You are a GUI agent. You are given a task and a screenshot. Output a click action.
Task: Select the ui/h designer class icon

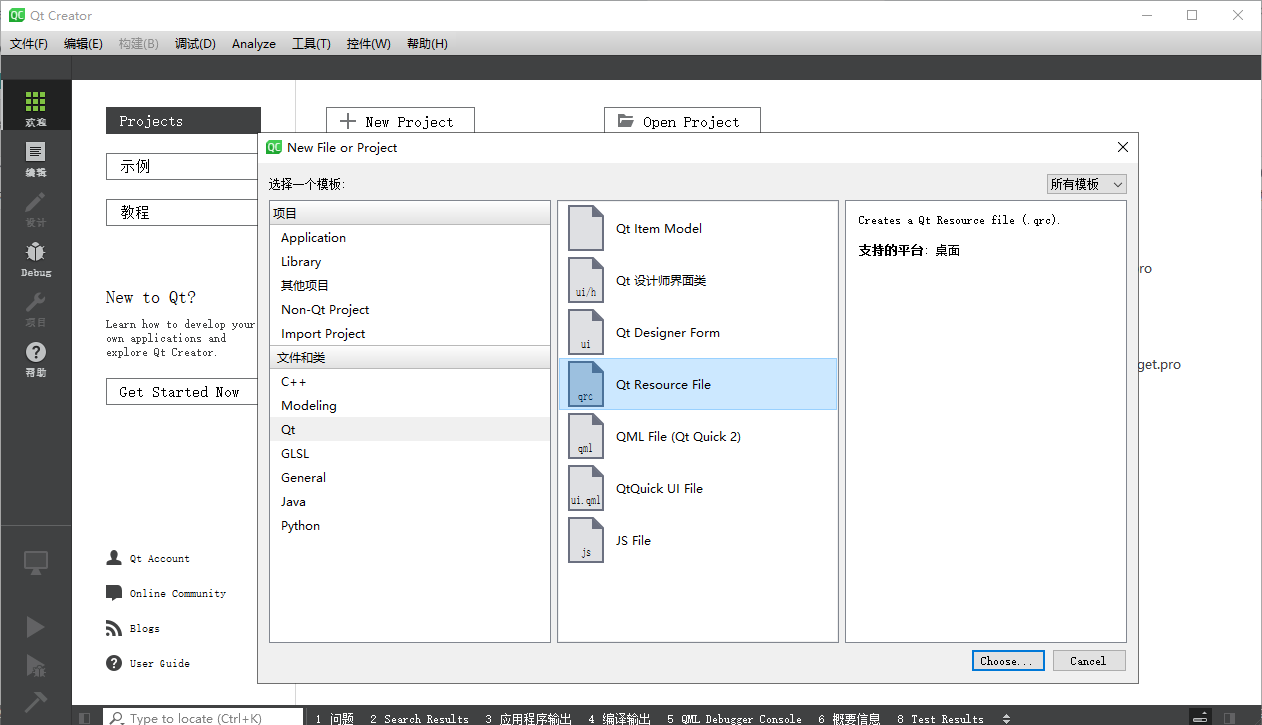click(x=586, y=280)
